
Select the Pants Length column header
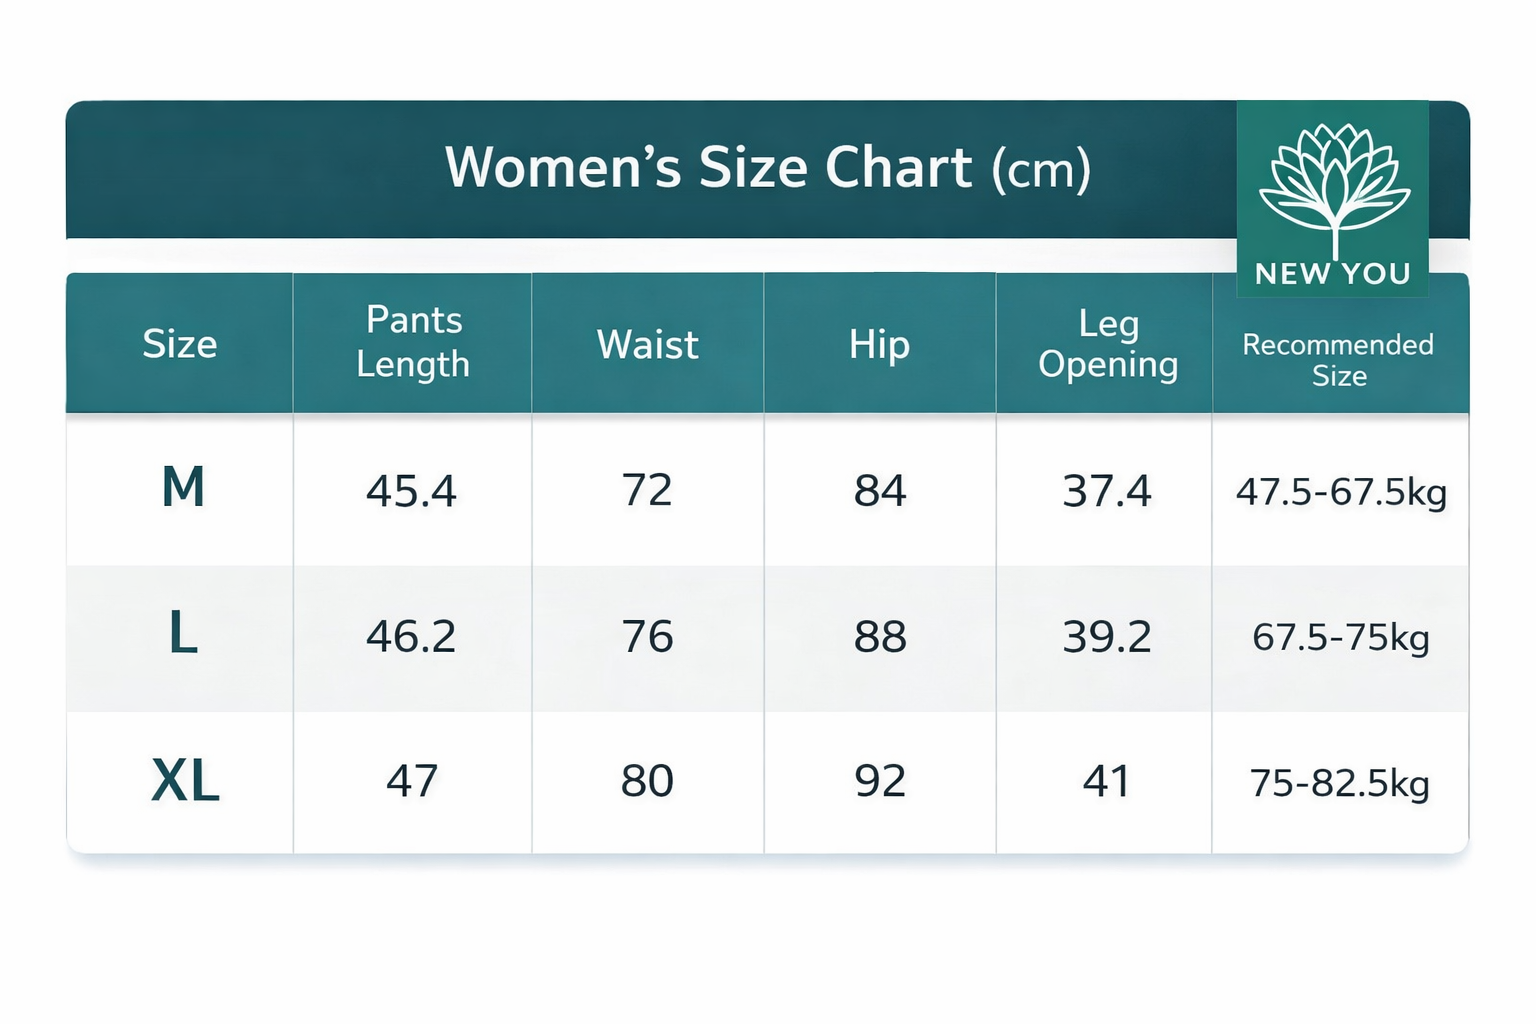click(413, 342)
